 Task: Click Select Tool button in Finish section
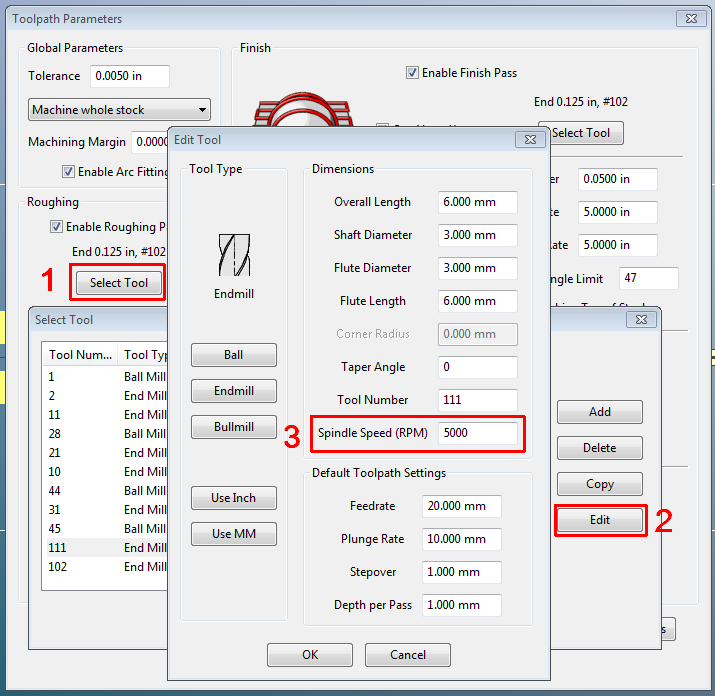click(x=580, y=133)
